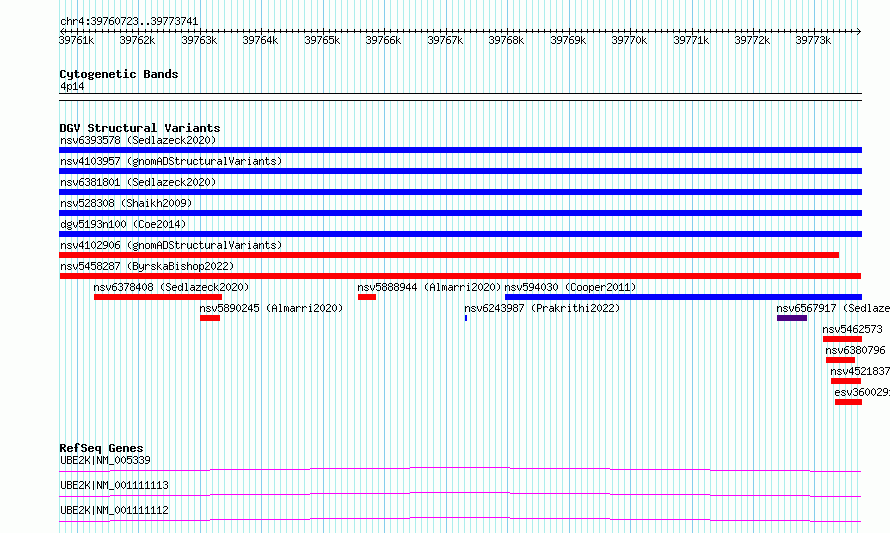Click the UBE2K|NM_001111113 gene label
Image resolution: width=890 pixels, height=533 pixels.
[x=114, y=485]
